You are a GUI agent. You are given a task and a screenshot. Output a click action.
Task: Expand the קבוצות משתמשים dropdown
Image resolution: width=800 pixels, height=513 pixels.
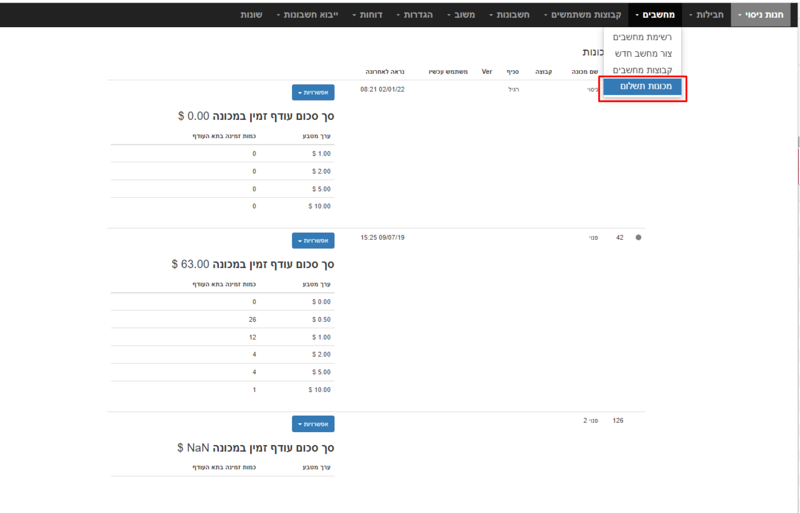click(582, 14)
